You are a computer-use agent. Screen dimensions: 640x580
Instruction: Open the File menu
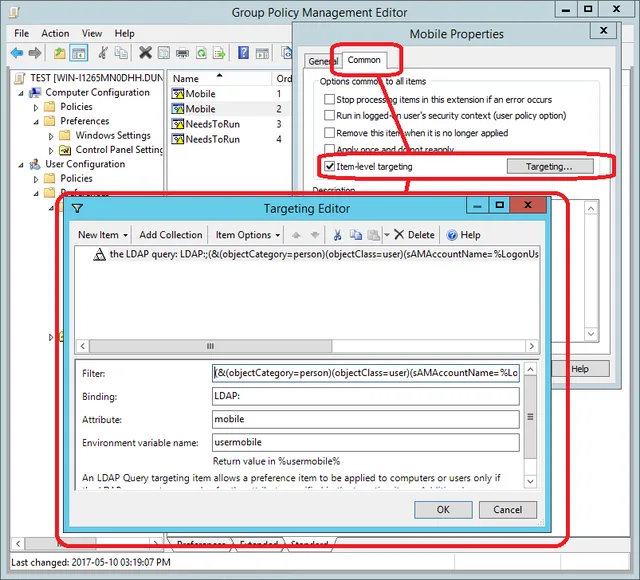point(22,33)
